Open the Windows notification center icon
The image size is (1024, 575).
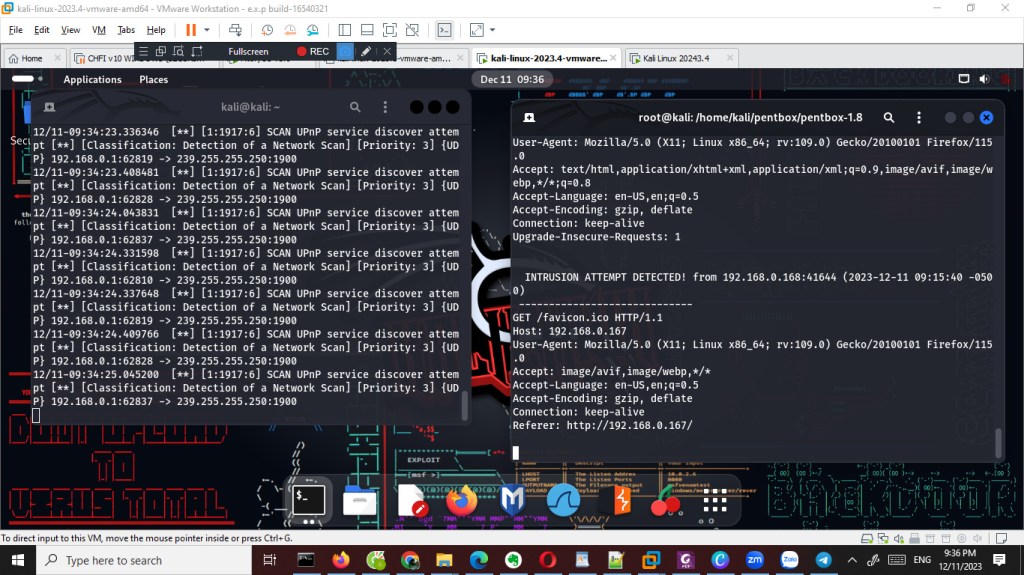(x=999, y=560)
